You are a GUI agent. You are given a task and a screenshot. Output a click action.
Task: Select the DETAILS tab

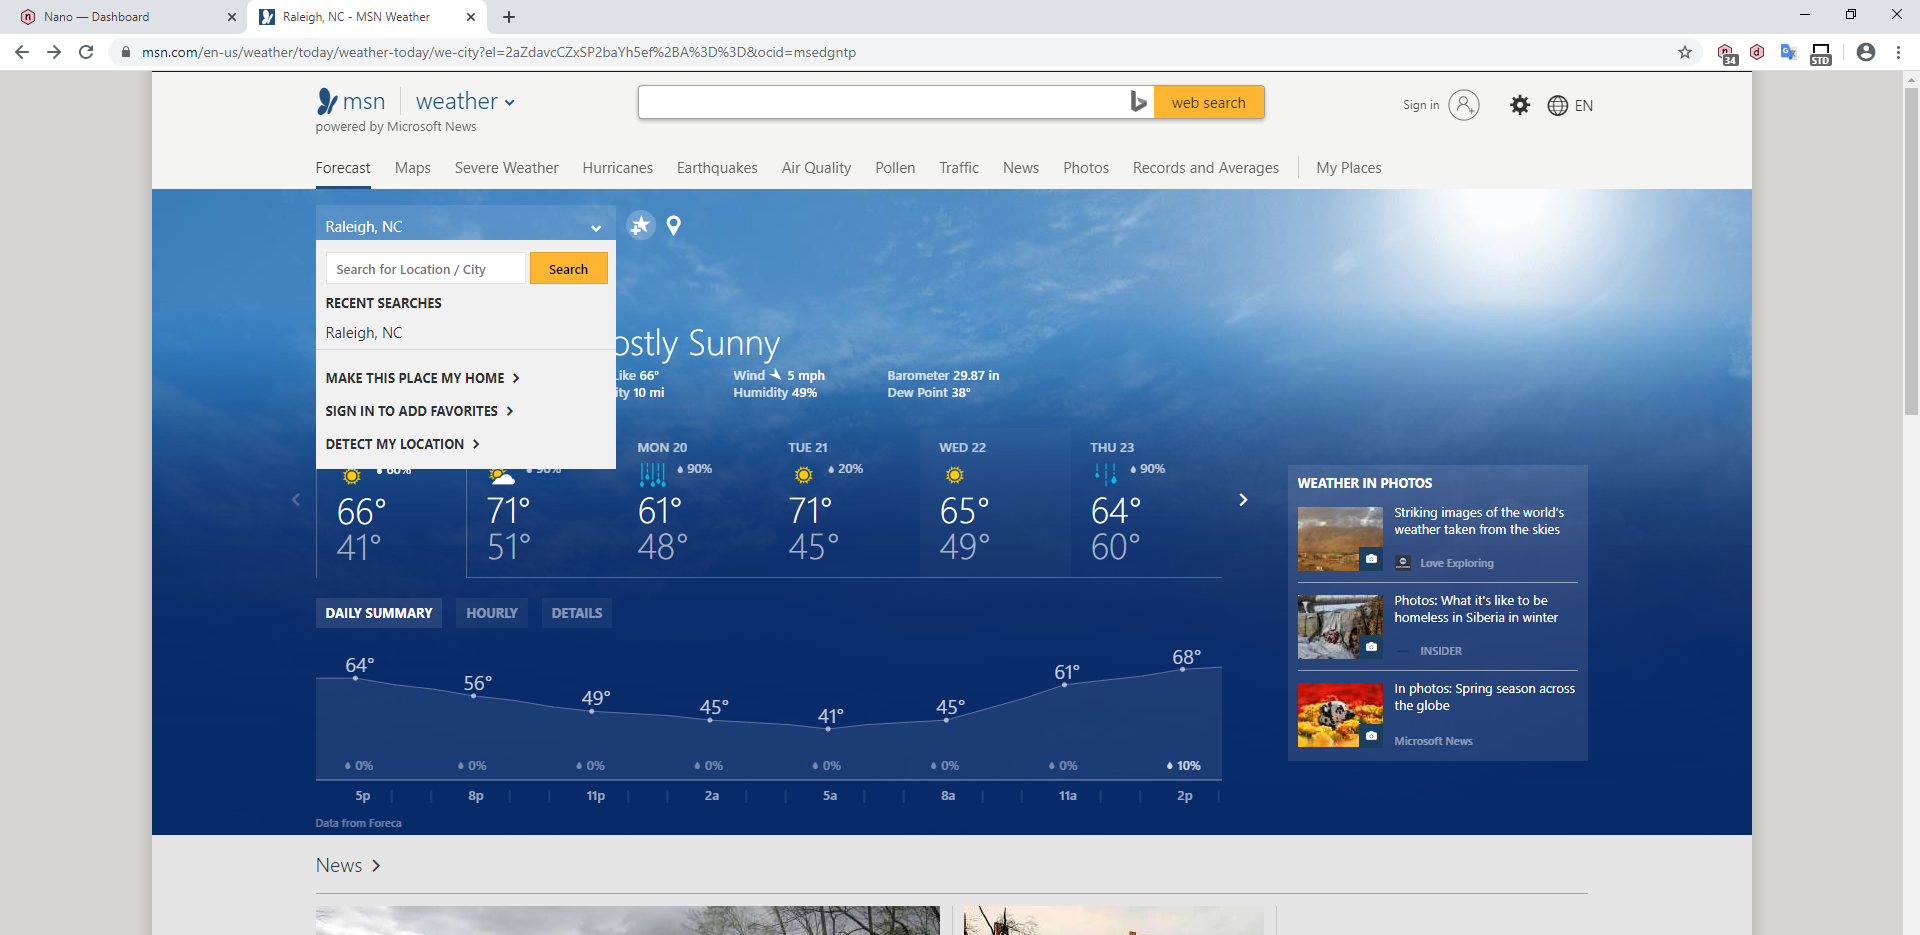click(x=577, y=613)
